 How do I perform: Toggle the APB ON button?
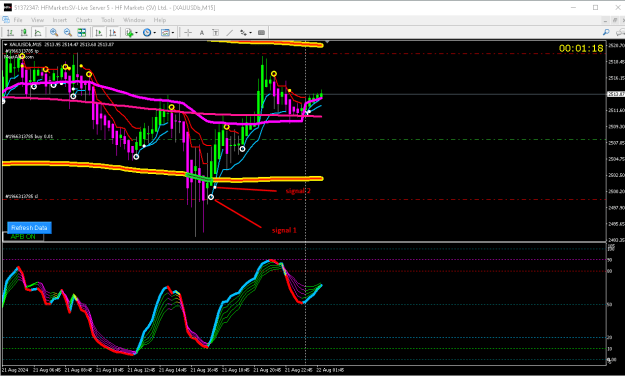click(x=23, y=237)
